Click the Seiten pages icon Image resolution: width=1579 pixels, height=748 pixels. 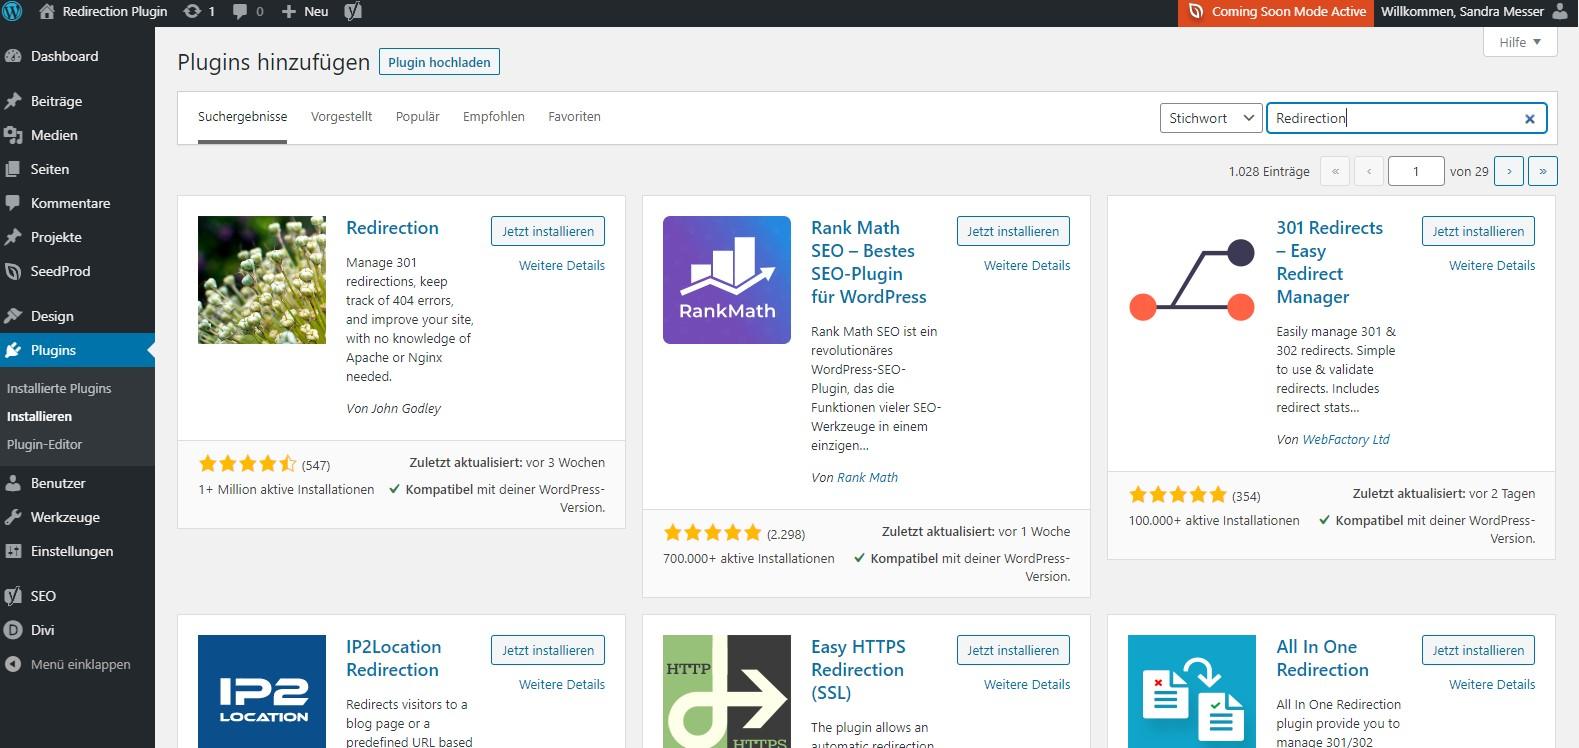click(x=13, y=169)
